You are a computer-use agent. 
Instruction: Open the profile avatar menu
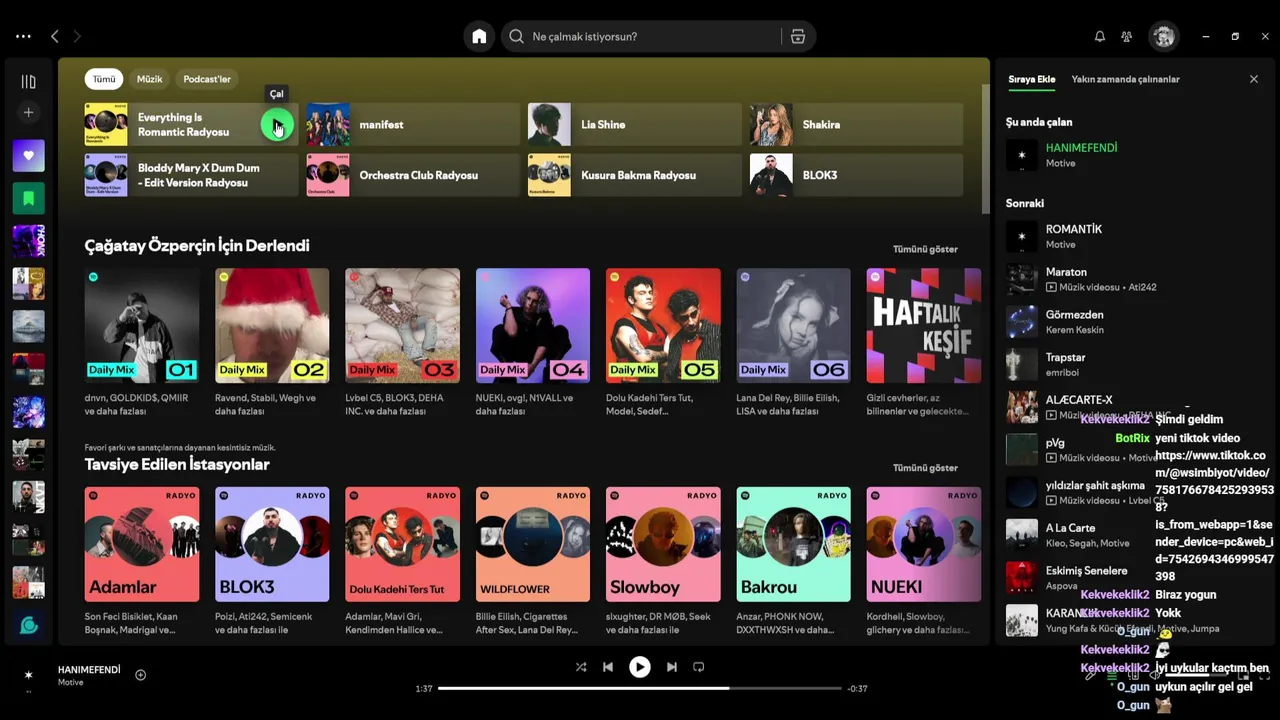(1163, 36)
